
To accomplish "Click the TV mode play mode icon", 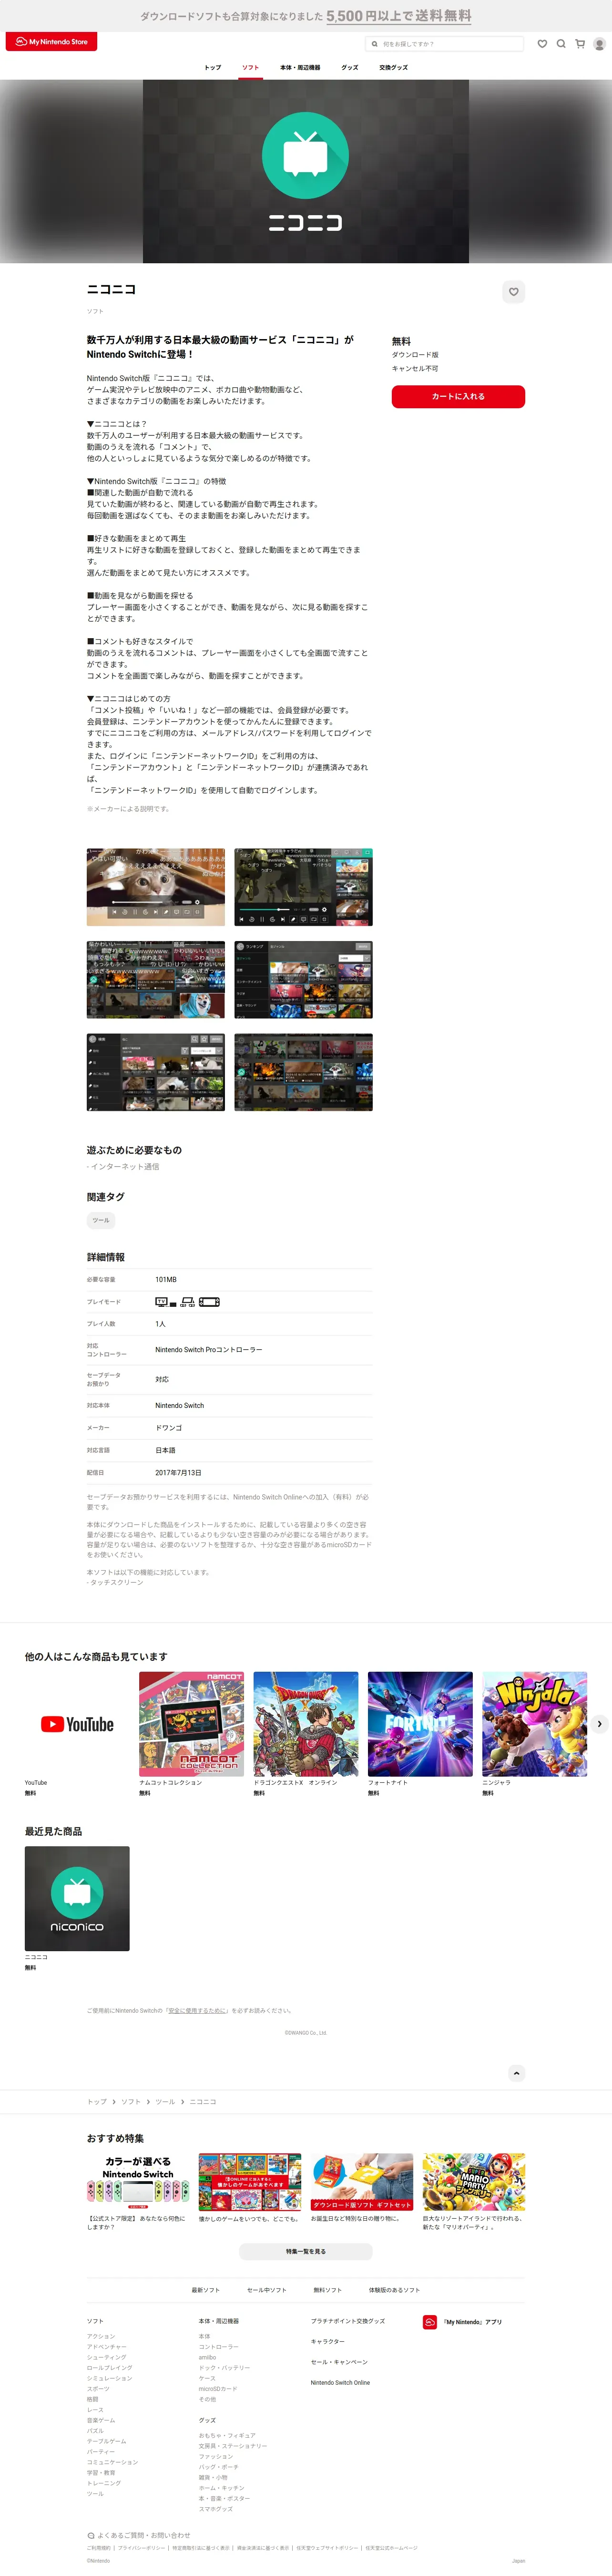I will tap(166, 1302).
